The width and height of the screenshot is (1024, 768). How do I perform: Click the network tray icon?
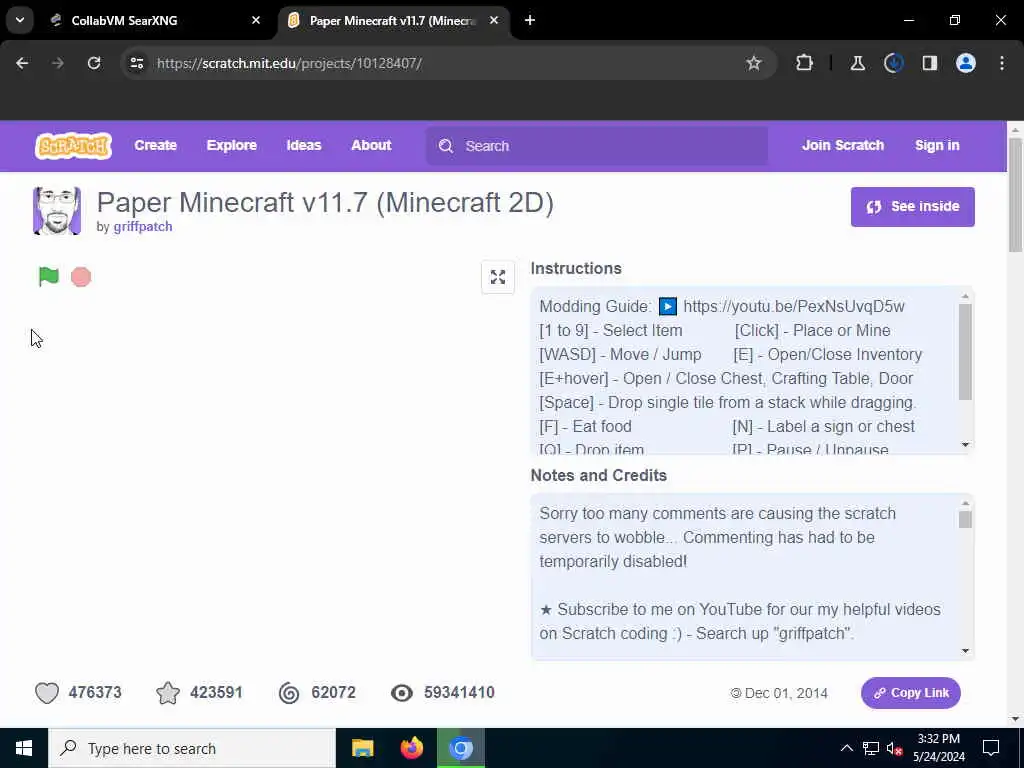pos(871,748)
